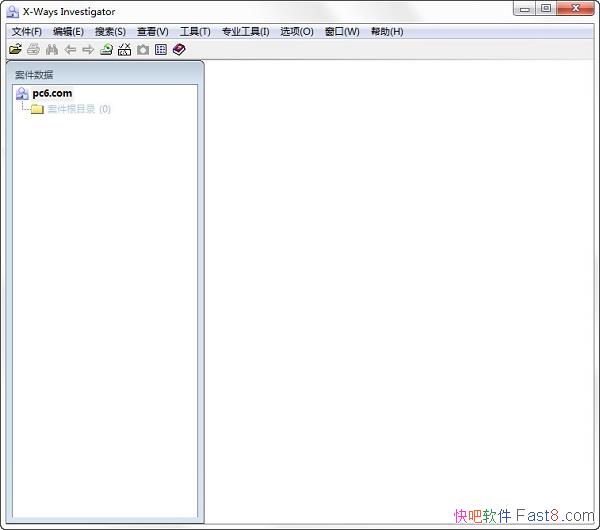Open the 搜索(S) menu
The height and width of the screenshot is (530, 600).
point(110,31)
